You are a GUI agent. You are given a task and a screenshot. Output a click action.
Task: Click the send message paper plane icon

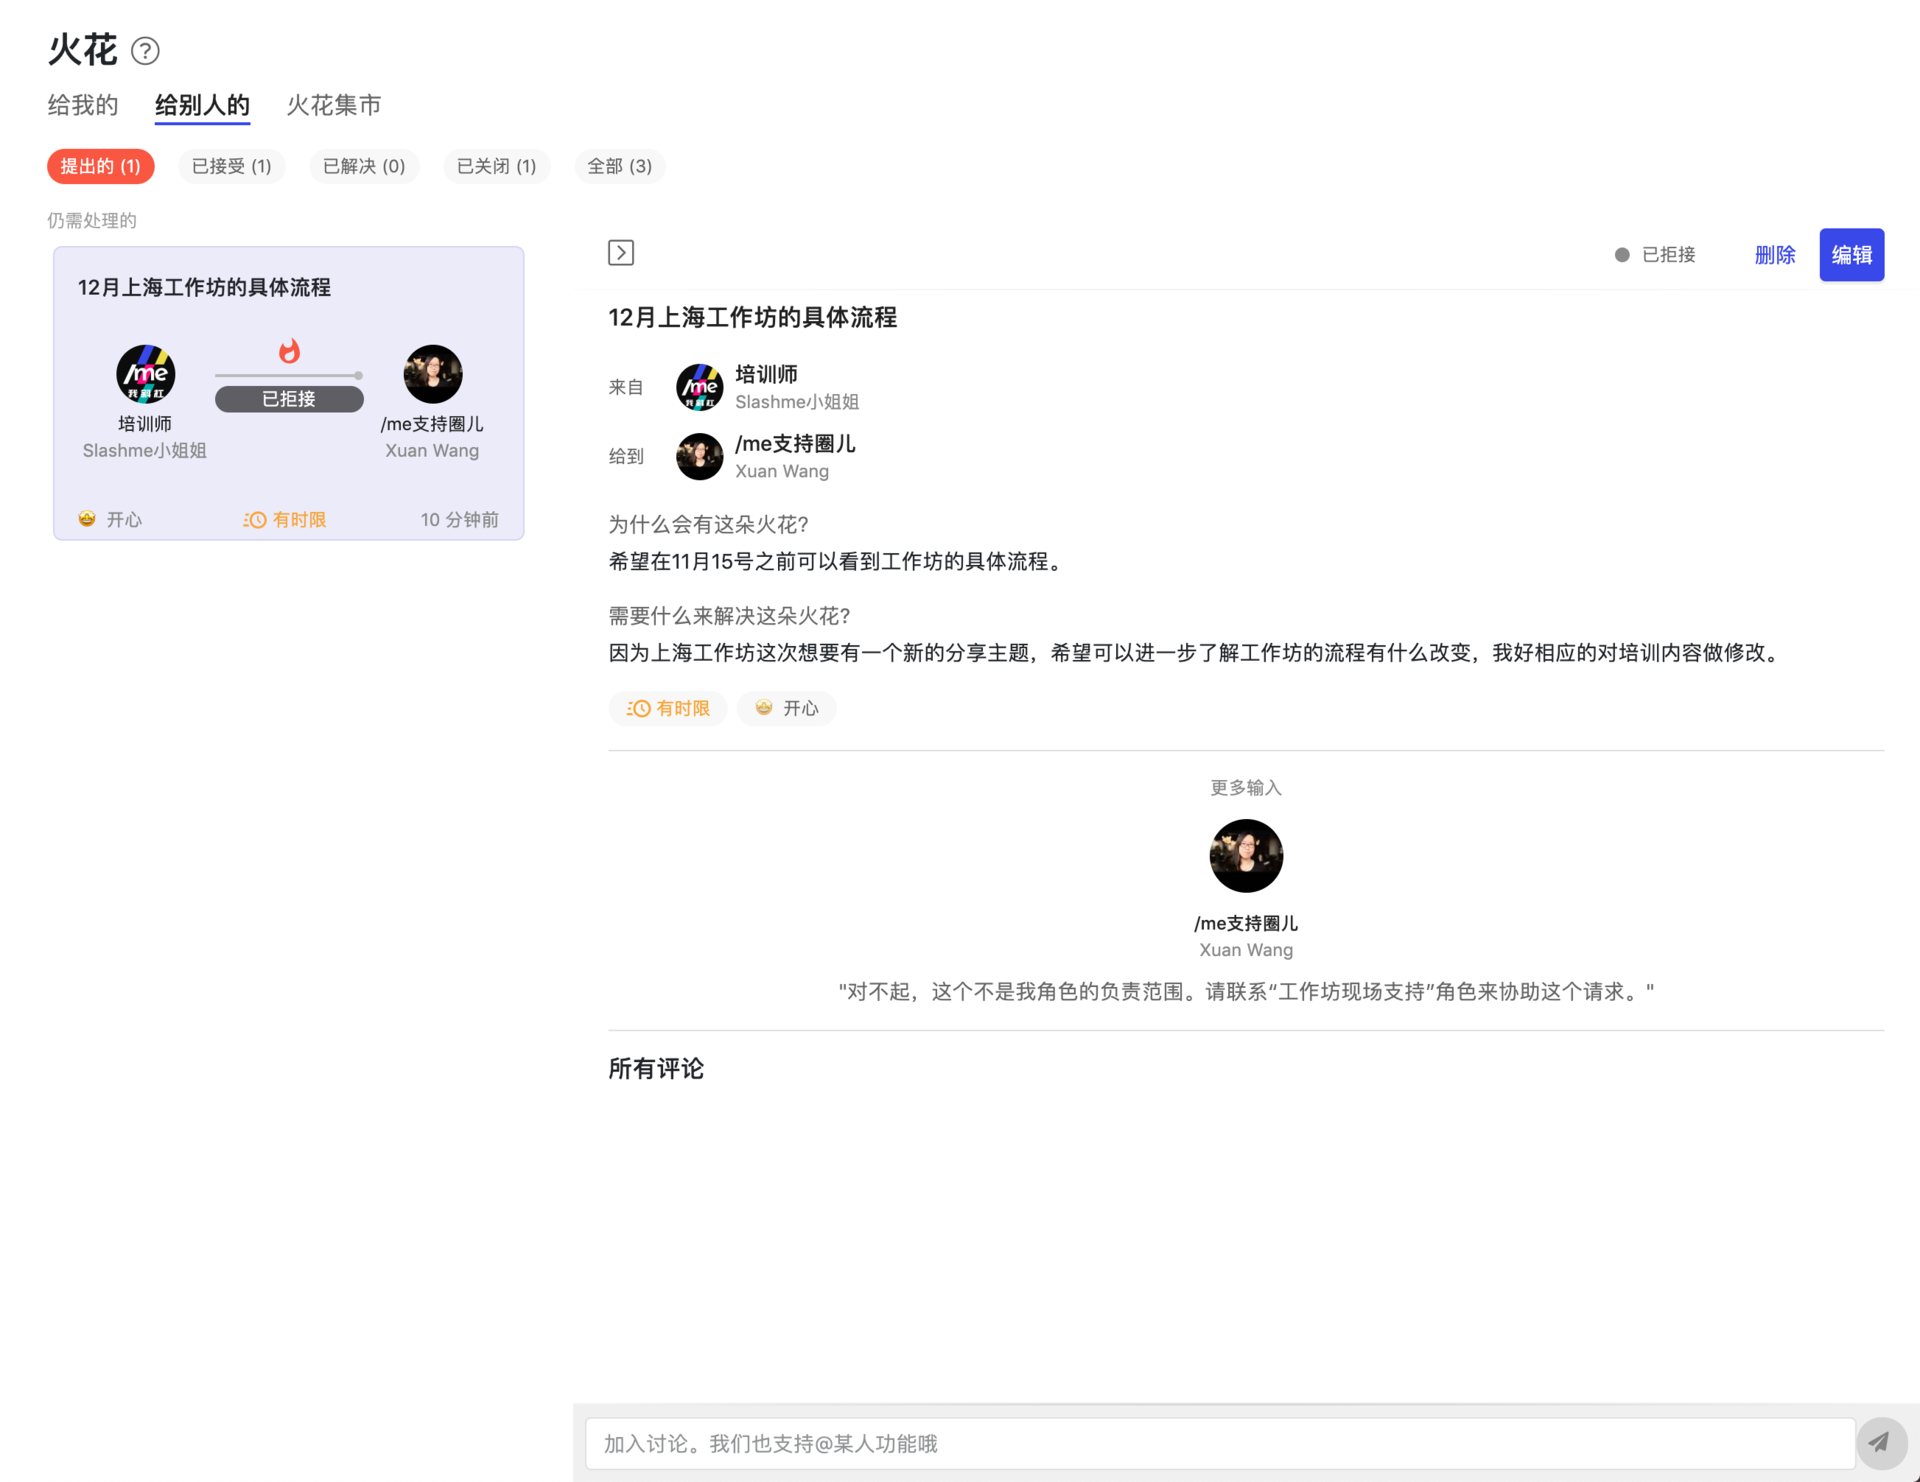[1880, 1442]
